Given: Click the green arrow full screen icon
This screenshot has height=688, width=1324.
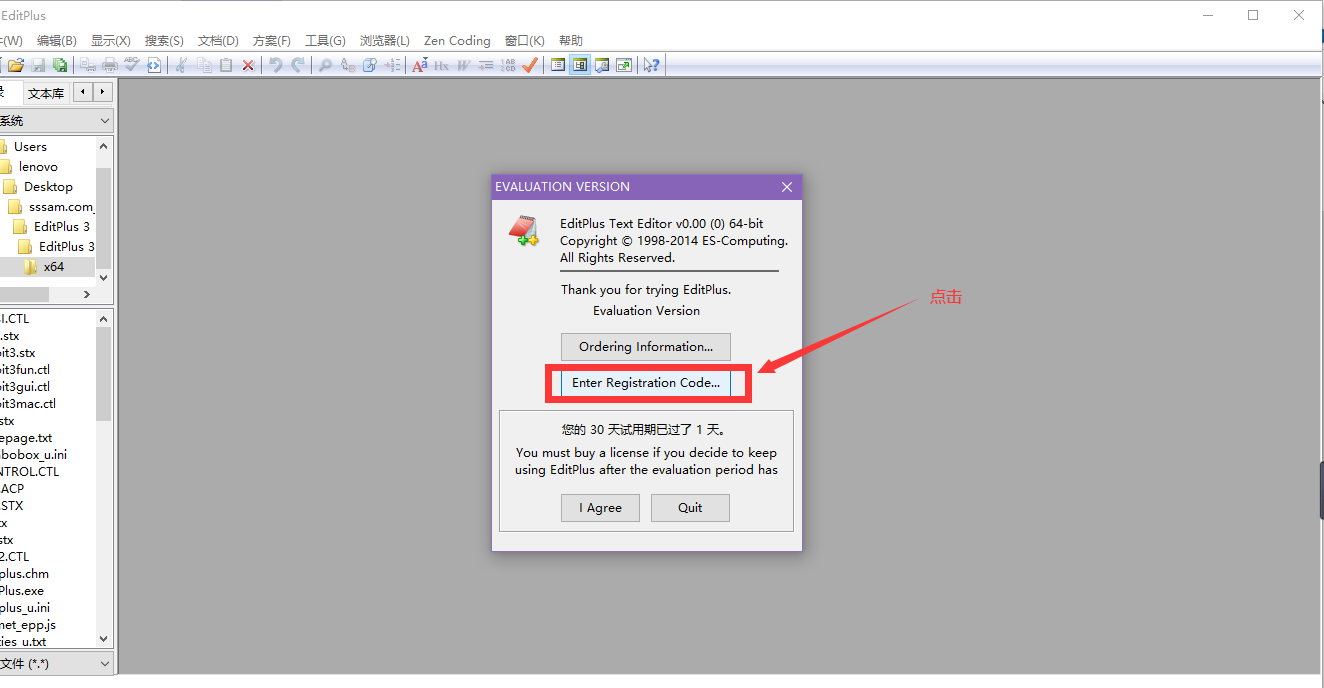Looking at the screenshot, I should tap(623, 65).
